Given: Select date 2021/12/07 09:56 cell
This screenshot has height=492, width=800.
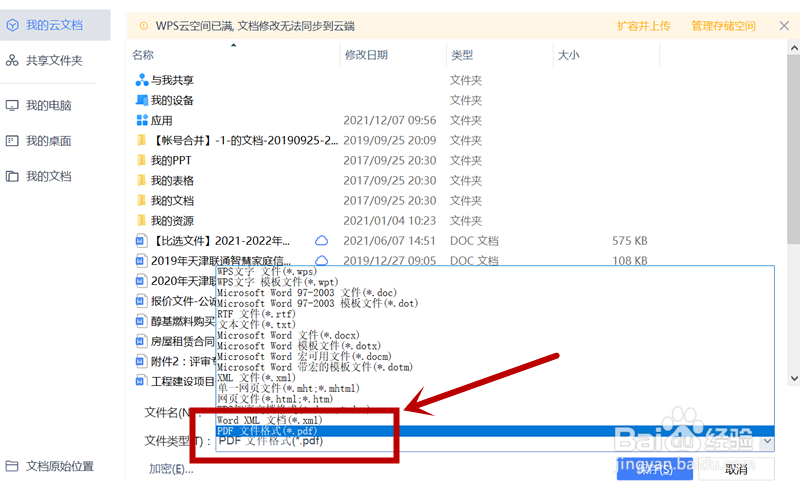Looking at the screenshot, I should [390, 120].
